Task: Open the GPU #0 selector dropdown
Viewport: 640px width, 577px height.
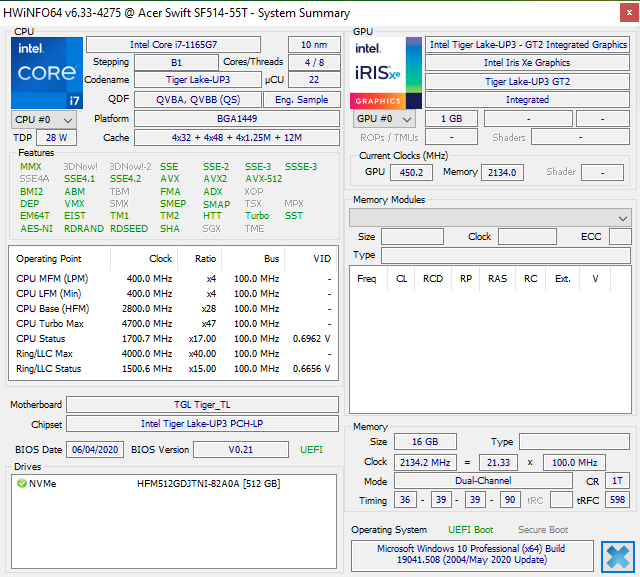Action: coord(385,119)
